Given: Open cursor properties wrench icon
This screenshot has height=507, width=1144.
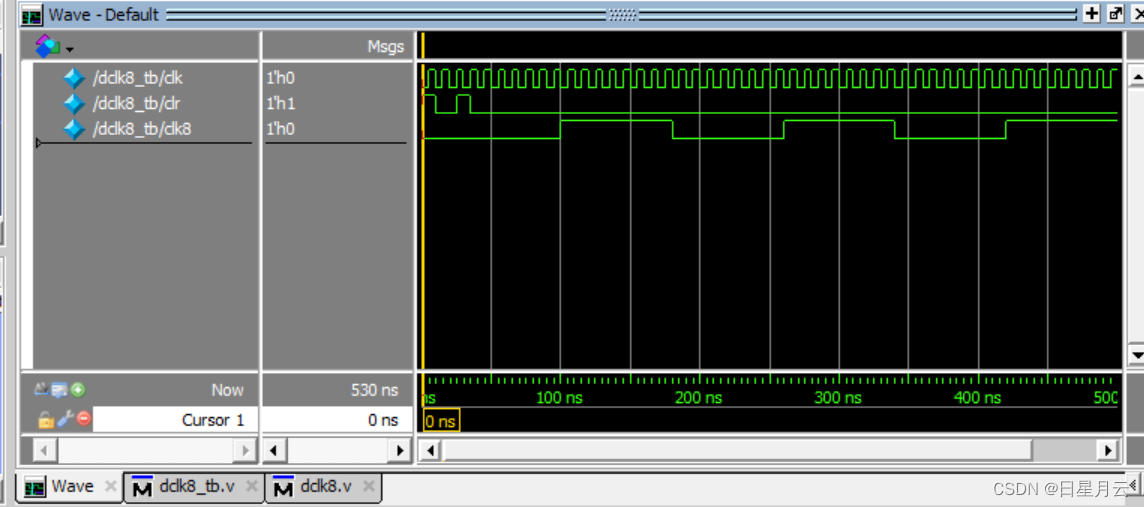Looking at the screenshot, I should (65, 419).
